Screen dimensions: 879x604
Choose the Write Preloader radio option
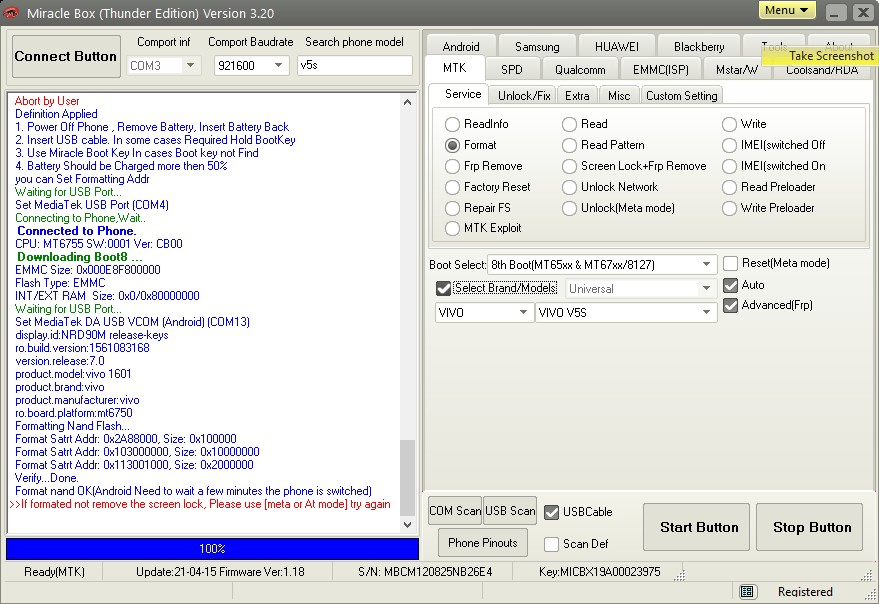tap(729, 208)
